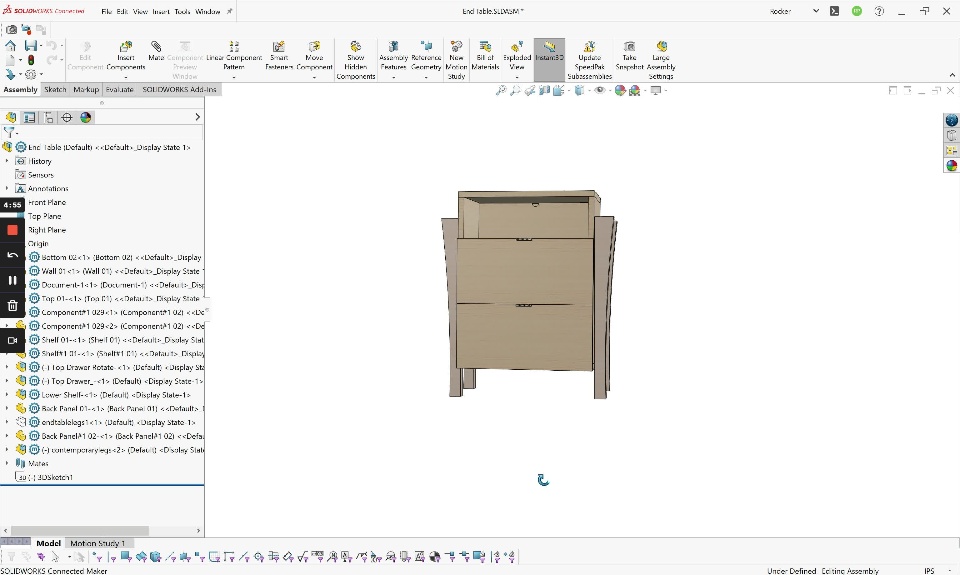Open the SOLIDWORKS Add-Ins tab
The height and width of the screenshot is (575, 960).
point(179,89)
